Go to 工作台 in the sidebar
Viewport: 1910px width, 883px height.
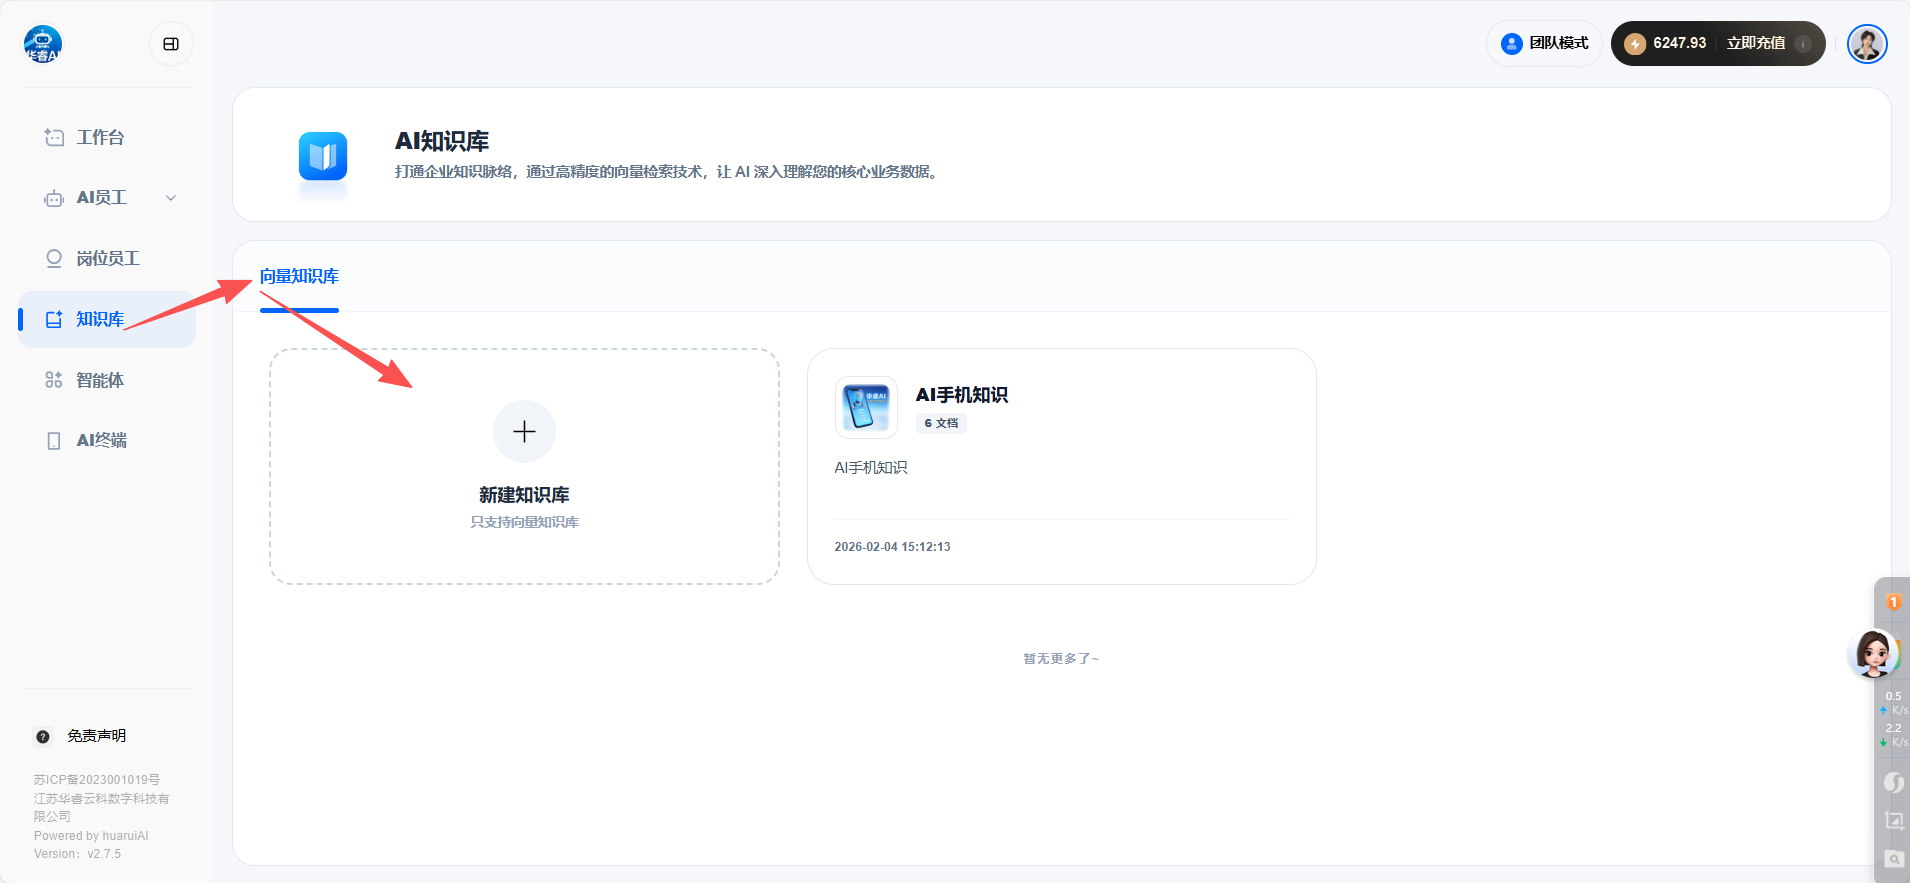tap(100, 138)
